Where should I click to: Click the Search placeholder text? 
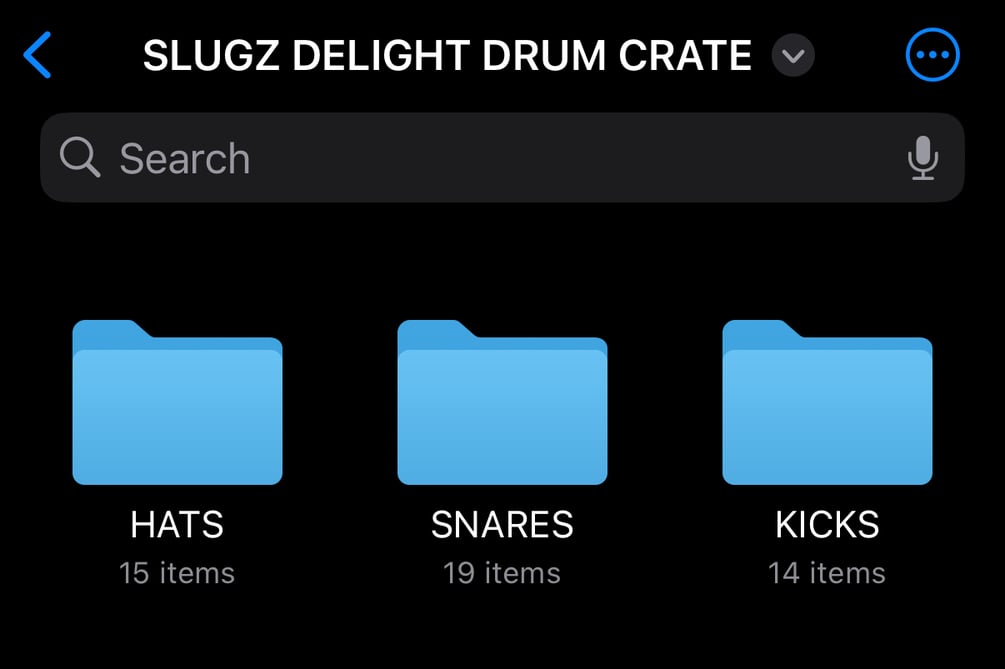(185, 159)
